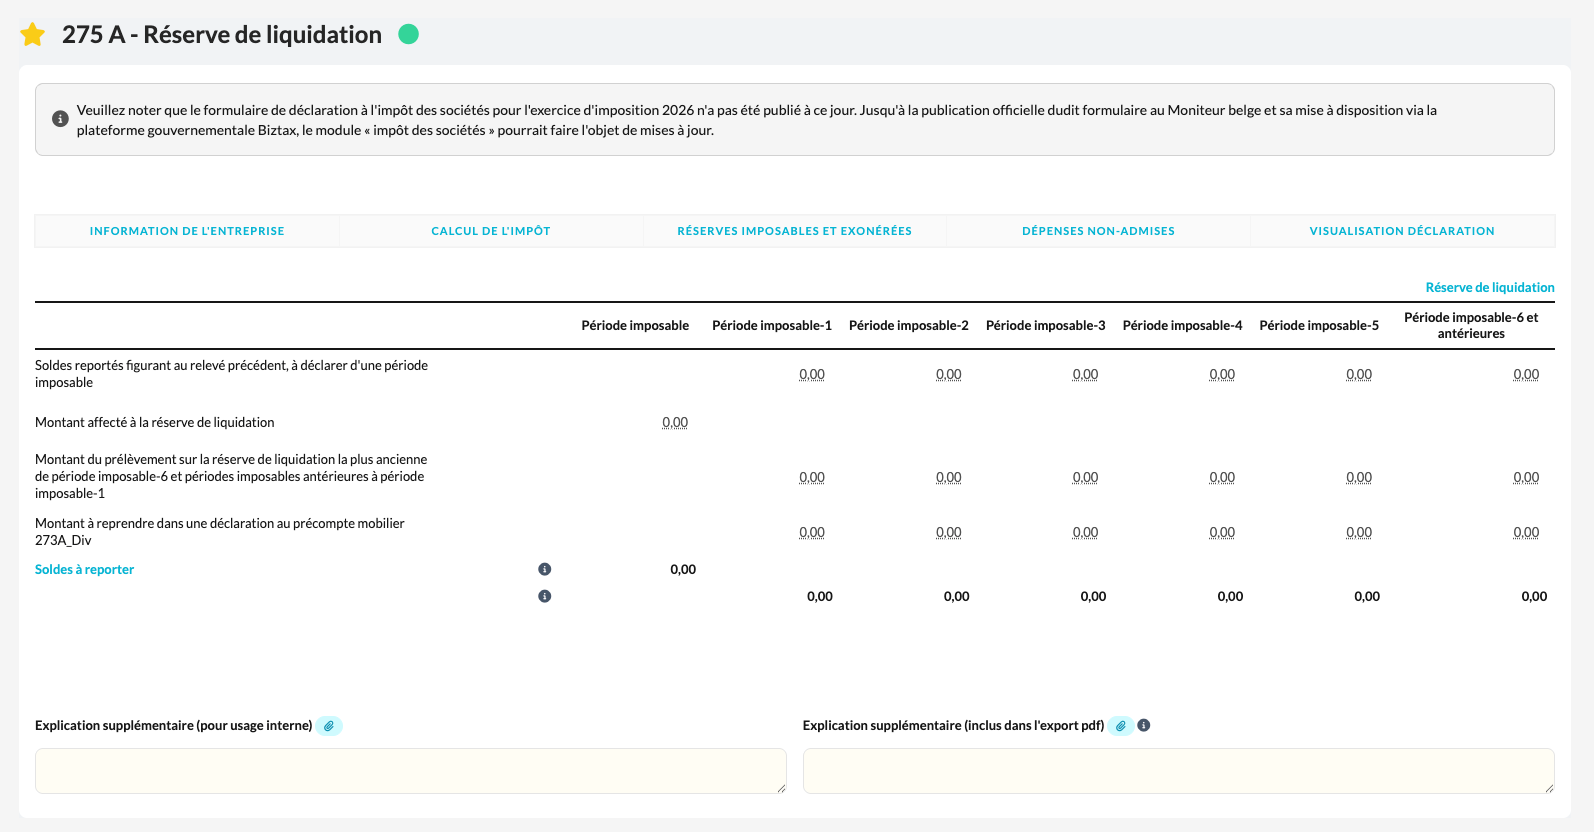1594x832 pixels.
Task: Click pdf export explanation text area
Action: 1178,771
